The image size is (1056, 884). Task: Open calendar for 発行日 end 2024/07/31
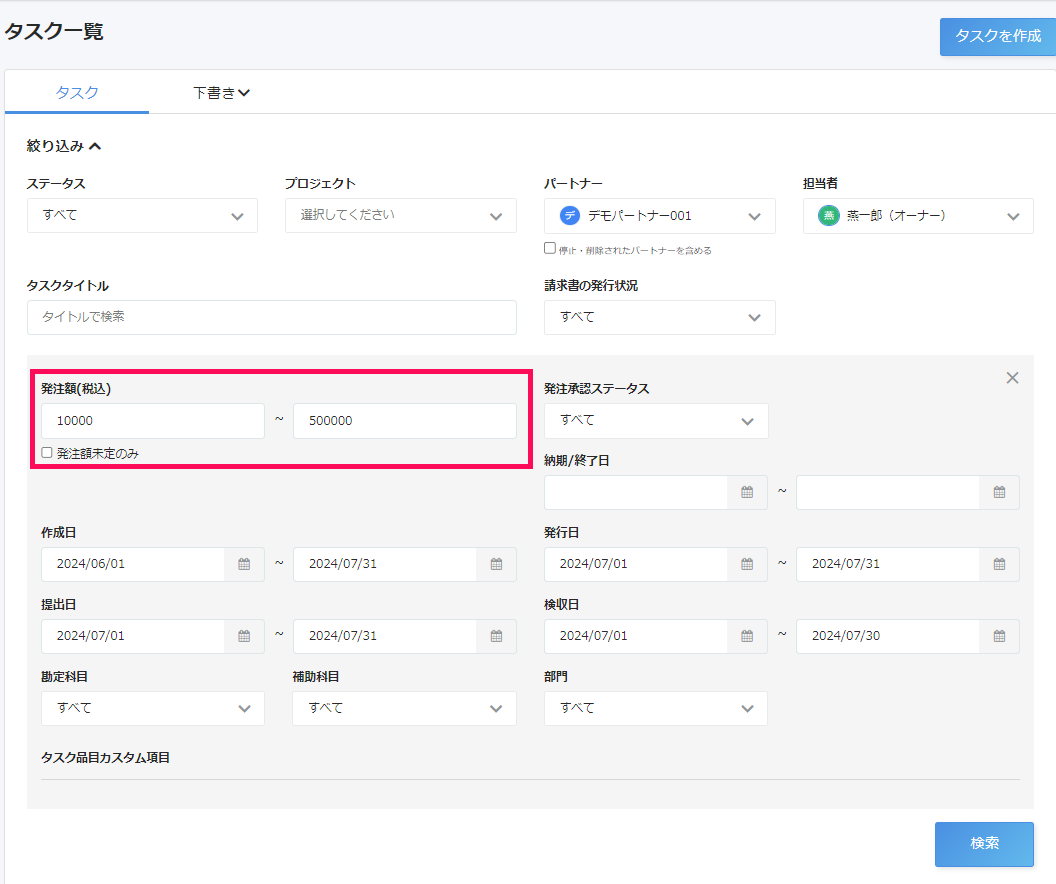[x=999, y=564]
